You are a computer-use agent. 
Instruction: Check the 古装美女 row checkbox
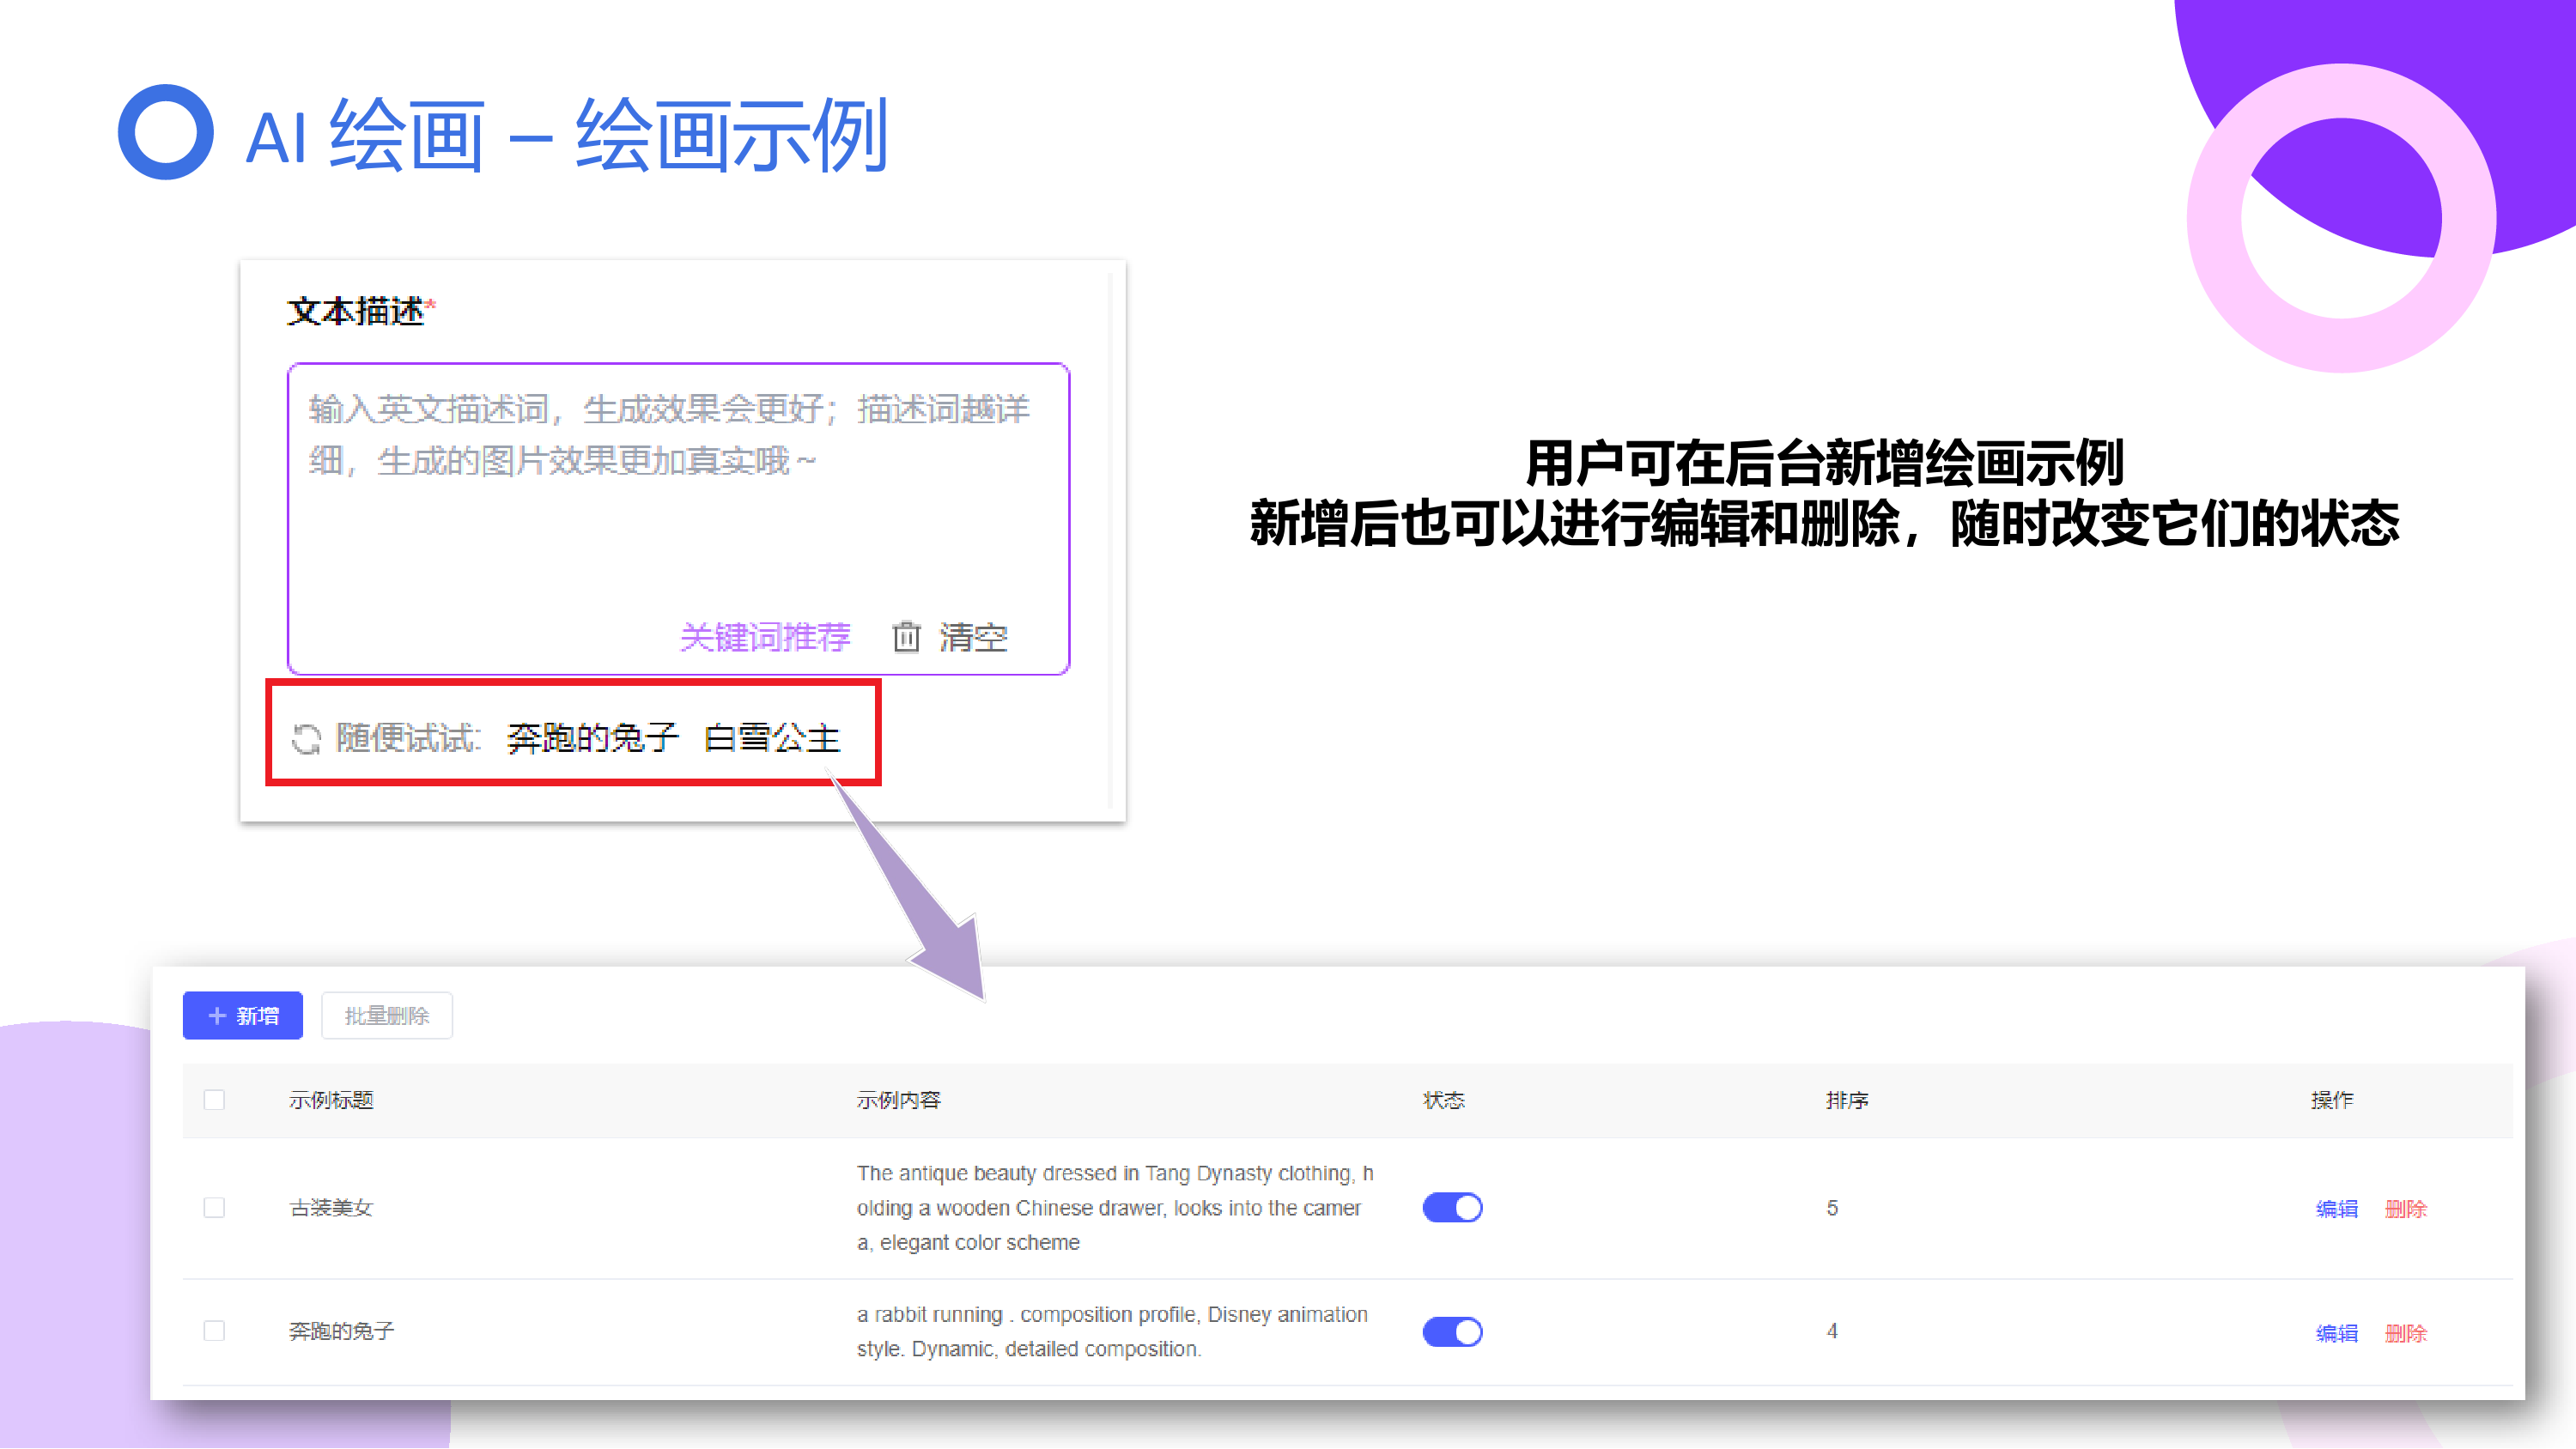click(x=214, y=1208)
